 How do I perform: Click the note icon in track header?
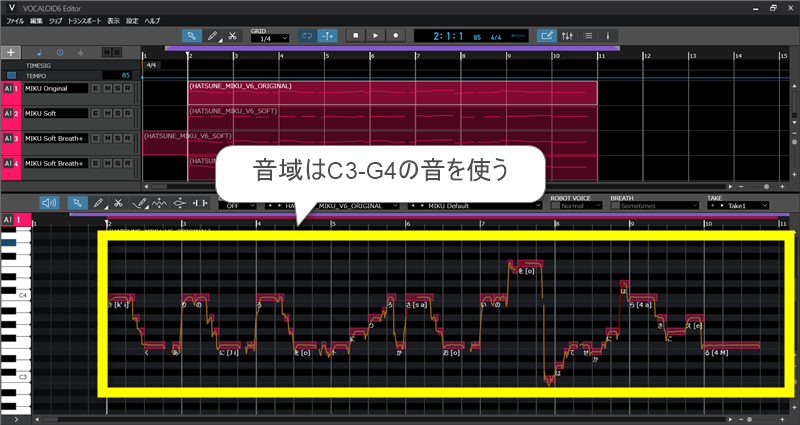pyautogui.click(x=40, y=53)
